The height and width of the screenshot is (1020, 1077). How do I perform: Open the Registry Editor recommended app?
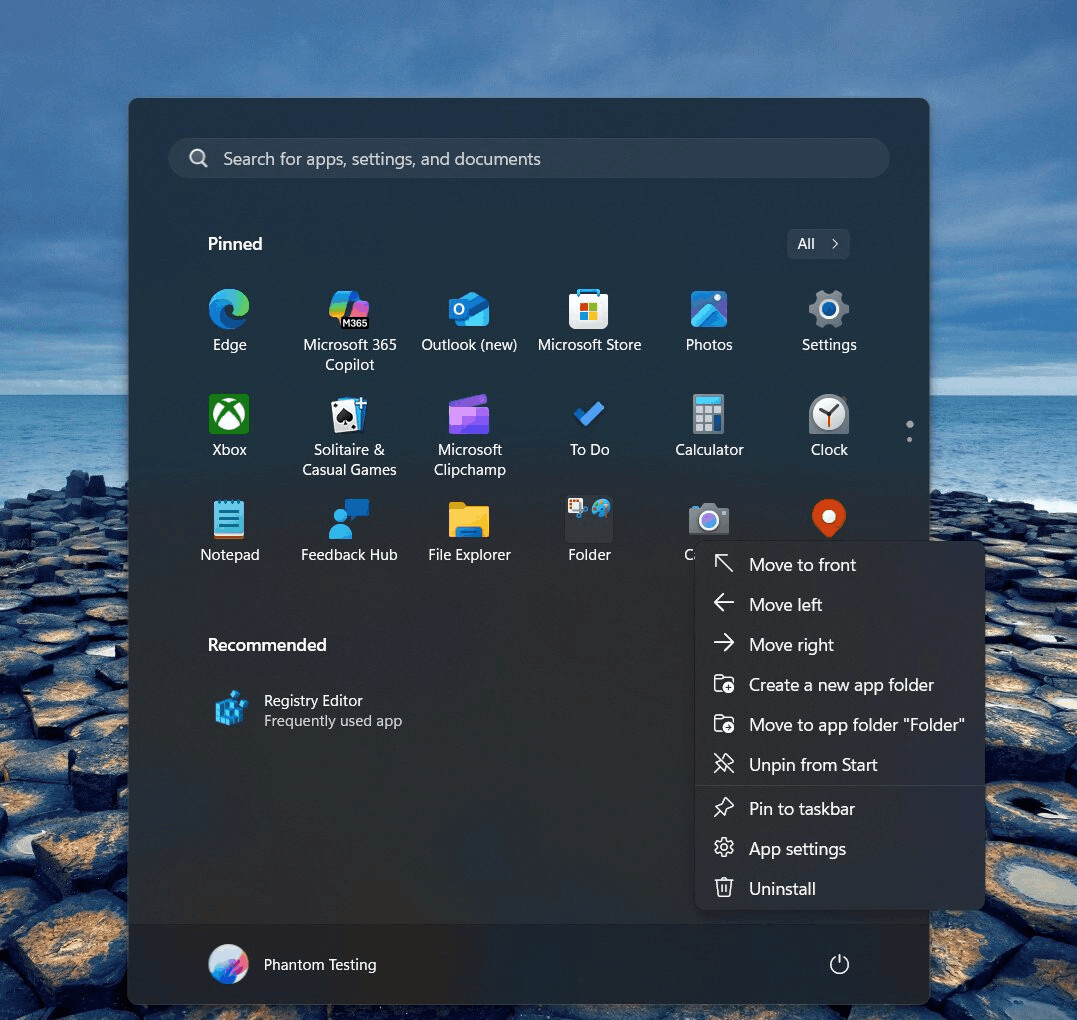307,710
